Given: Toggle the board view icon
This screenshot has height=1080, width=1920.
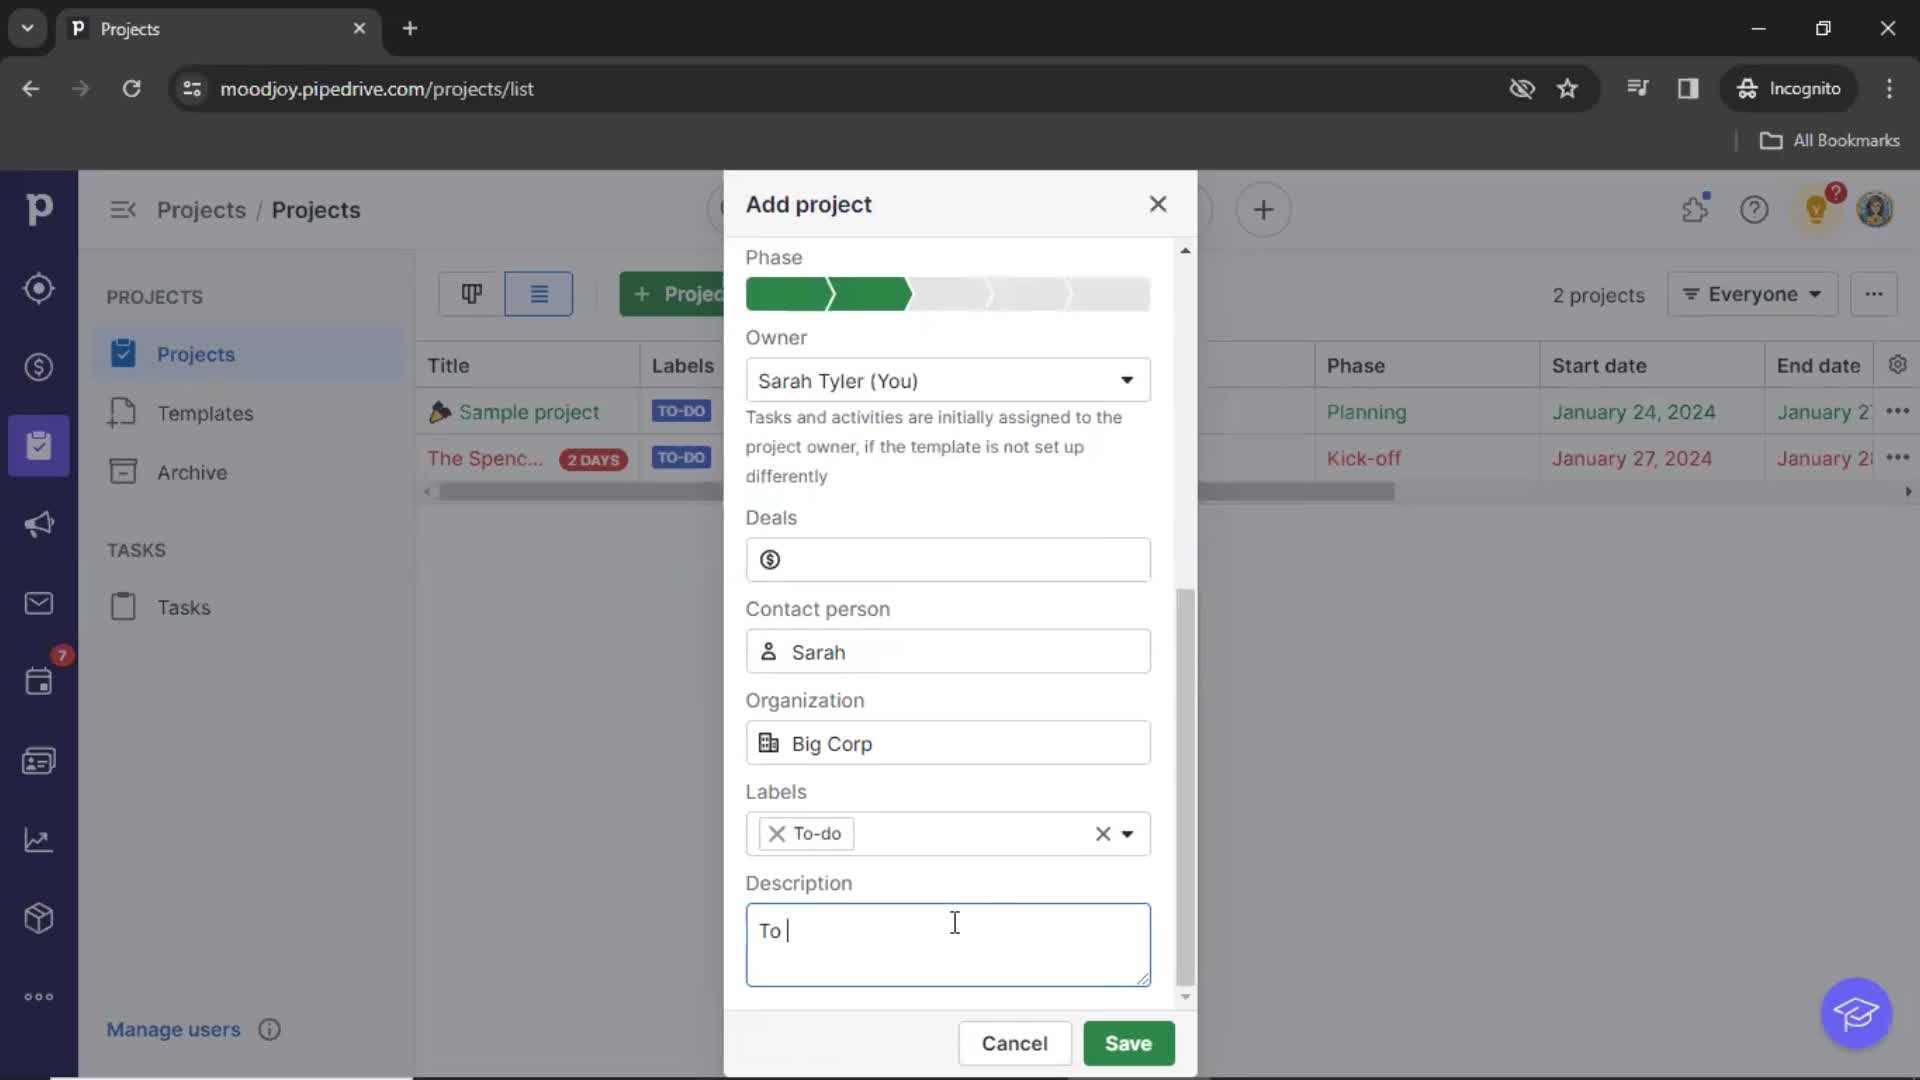Looking at the screenshot, I should [x=472, y=293].
